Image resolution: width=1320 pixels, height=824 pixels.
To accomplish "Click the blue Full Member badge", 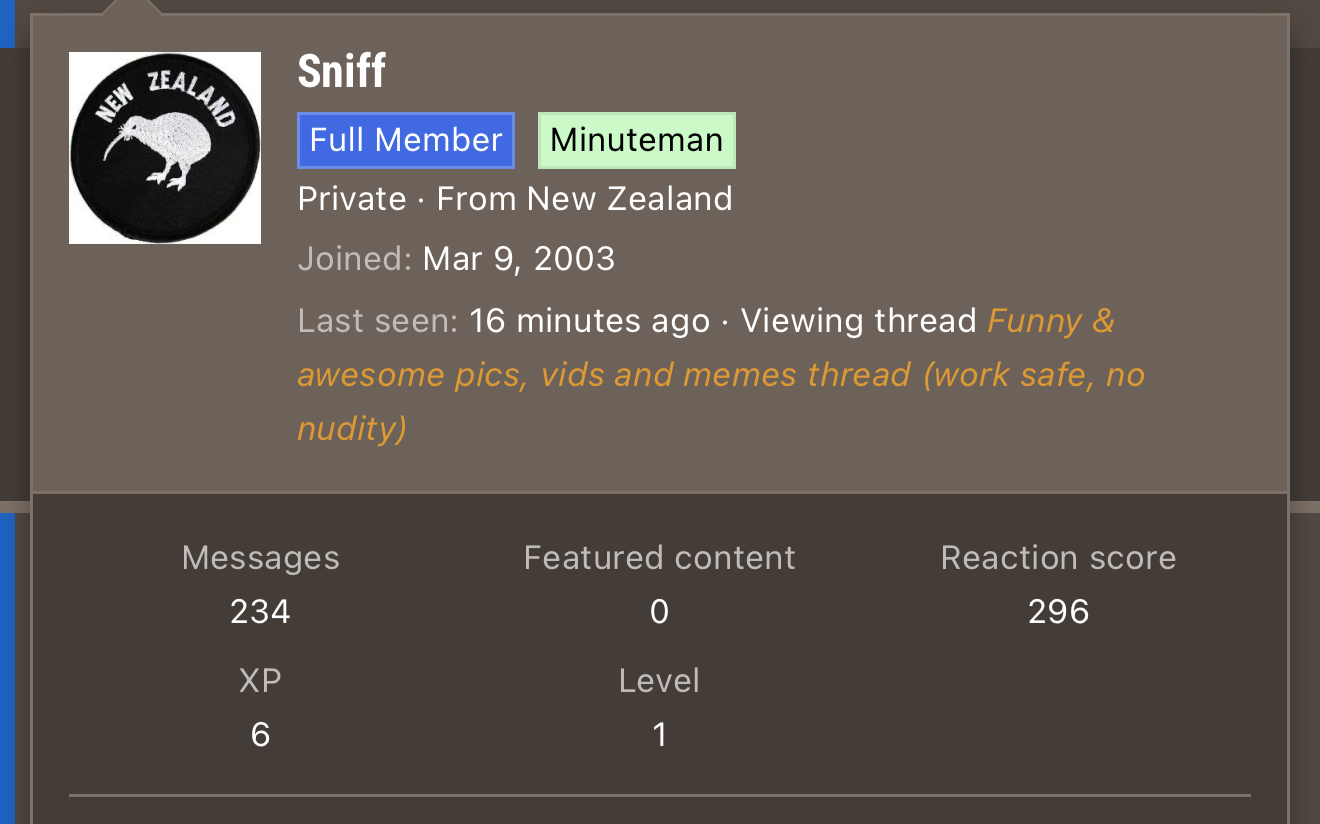I will click(406, 140).
